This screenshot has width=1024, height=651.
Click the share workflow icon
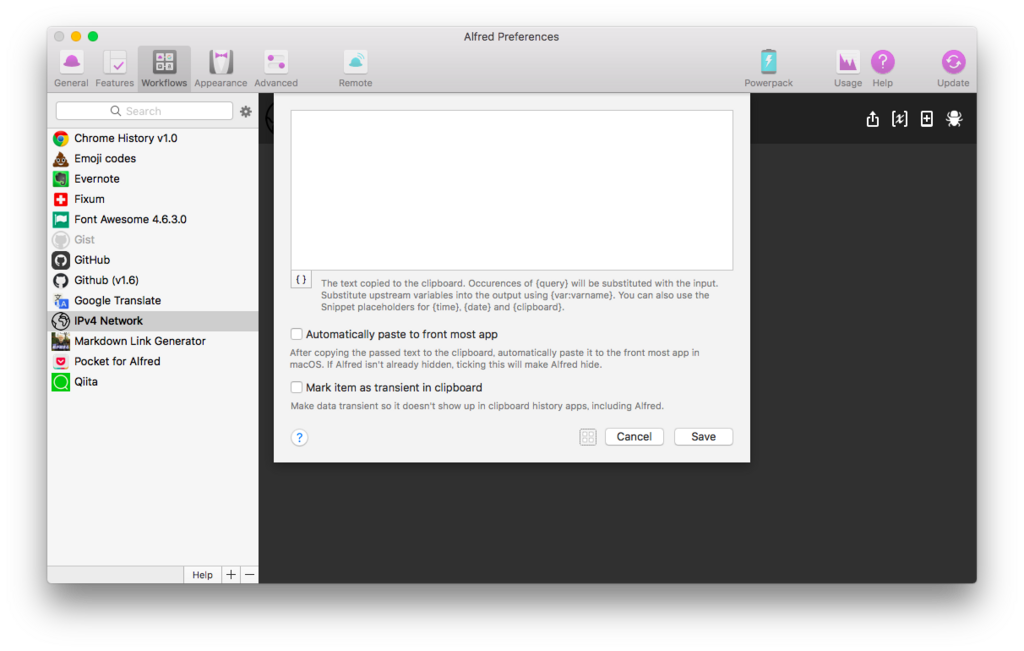[872, 119]
